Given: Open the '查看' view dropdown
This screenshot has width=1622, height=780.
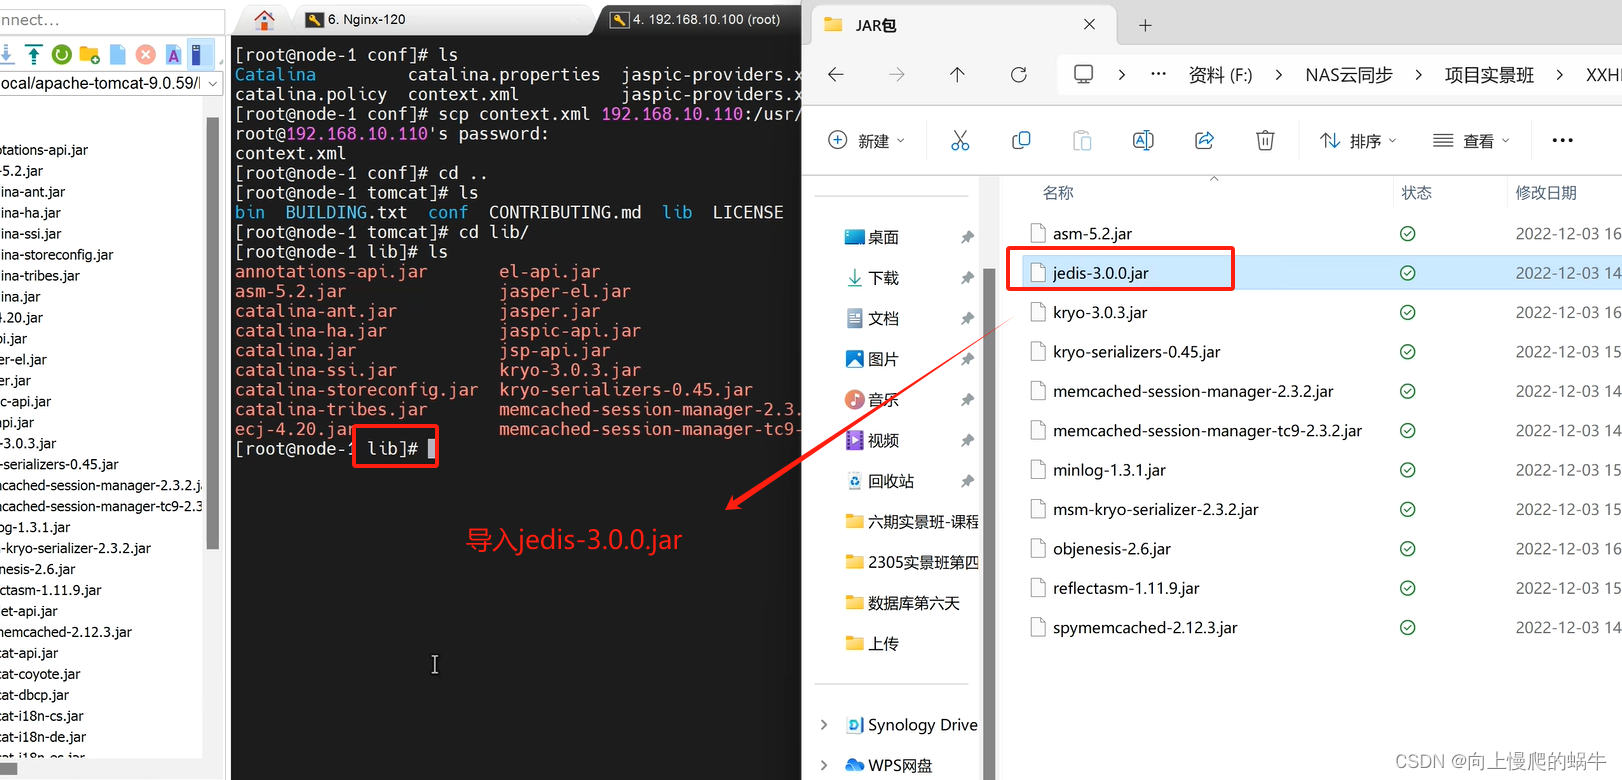Looking at the screenshot, I should pyautogui.click(x=1471, y=141).
